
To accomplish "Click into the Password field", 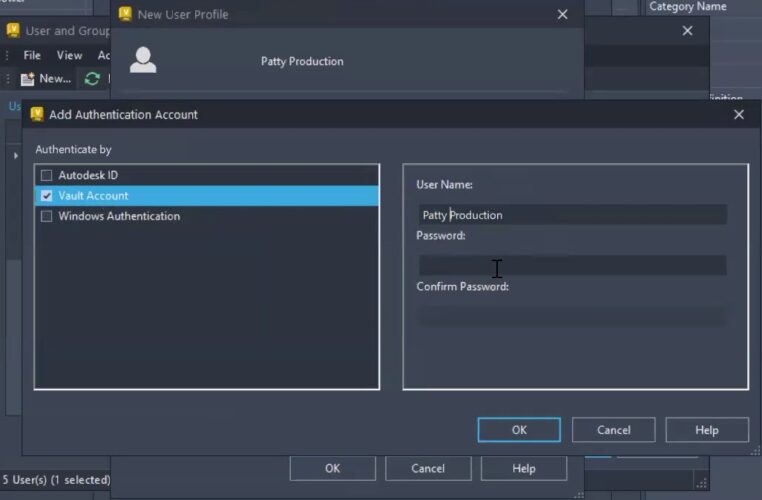I will [572, 265].
